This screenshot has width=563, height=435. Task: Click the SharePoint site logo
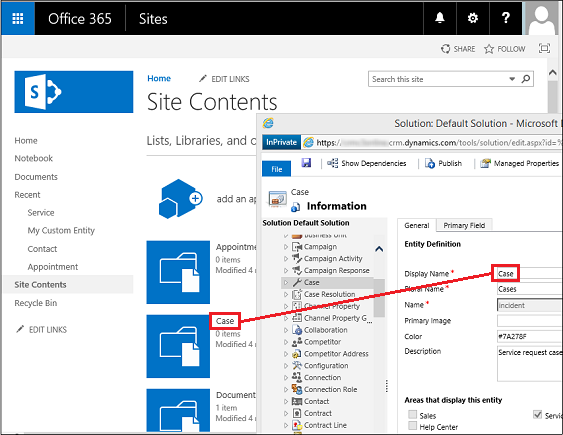[74, 92]
